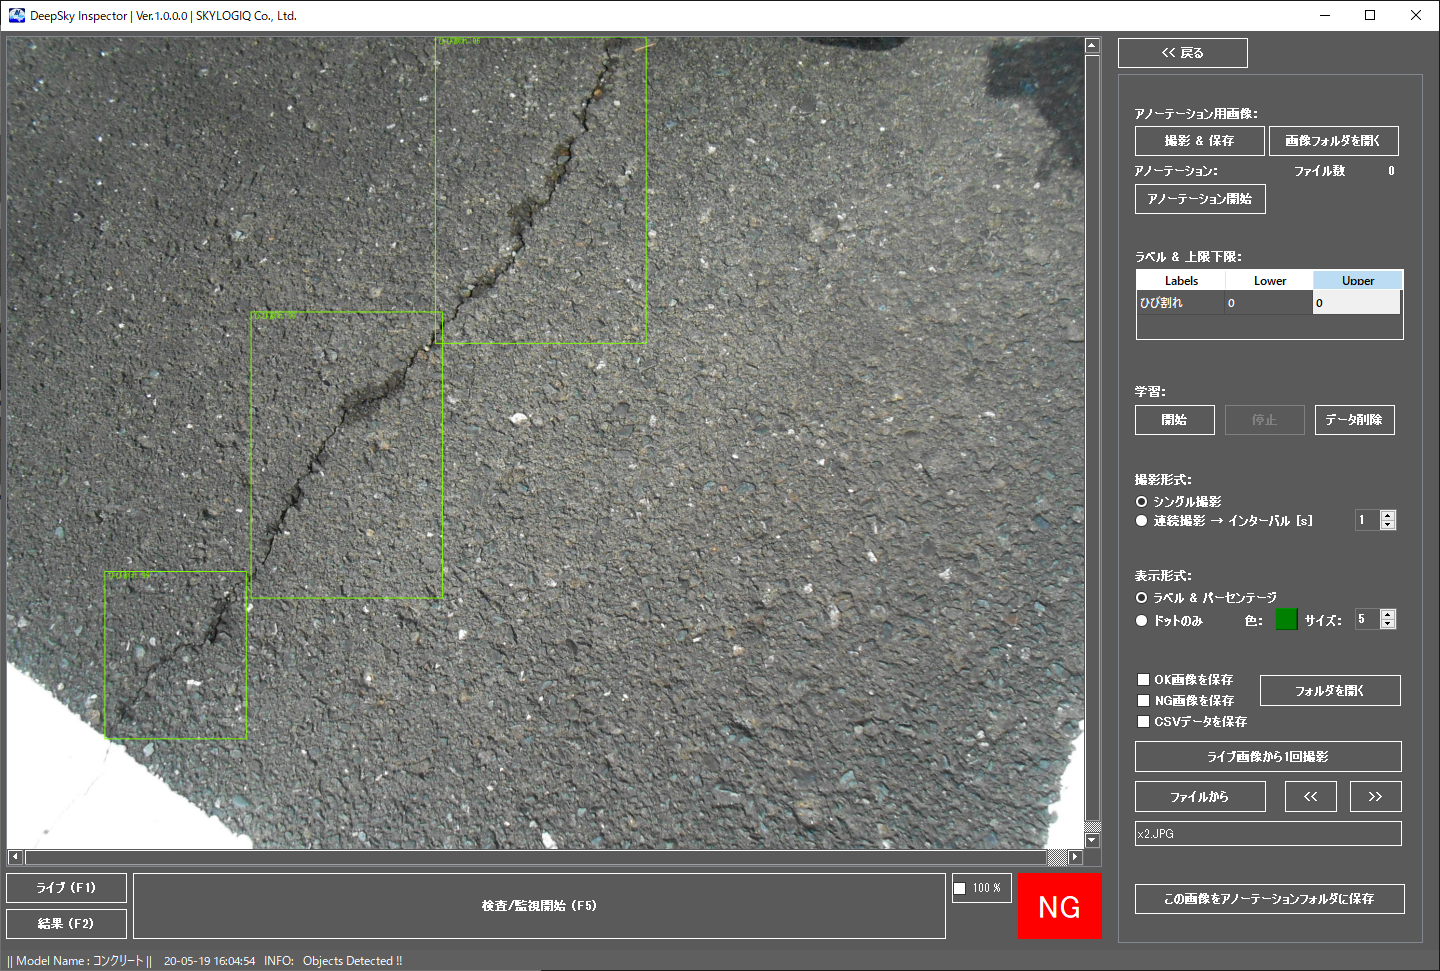Screen dimensions: 1440x971
Task: Edit the Lower value cell of ひび割れ
Action: tap(1269, 303)
